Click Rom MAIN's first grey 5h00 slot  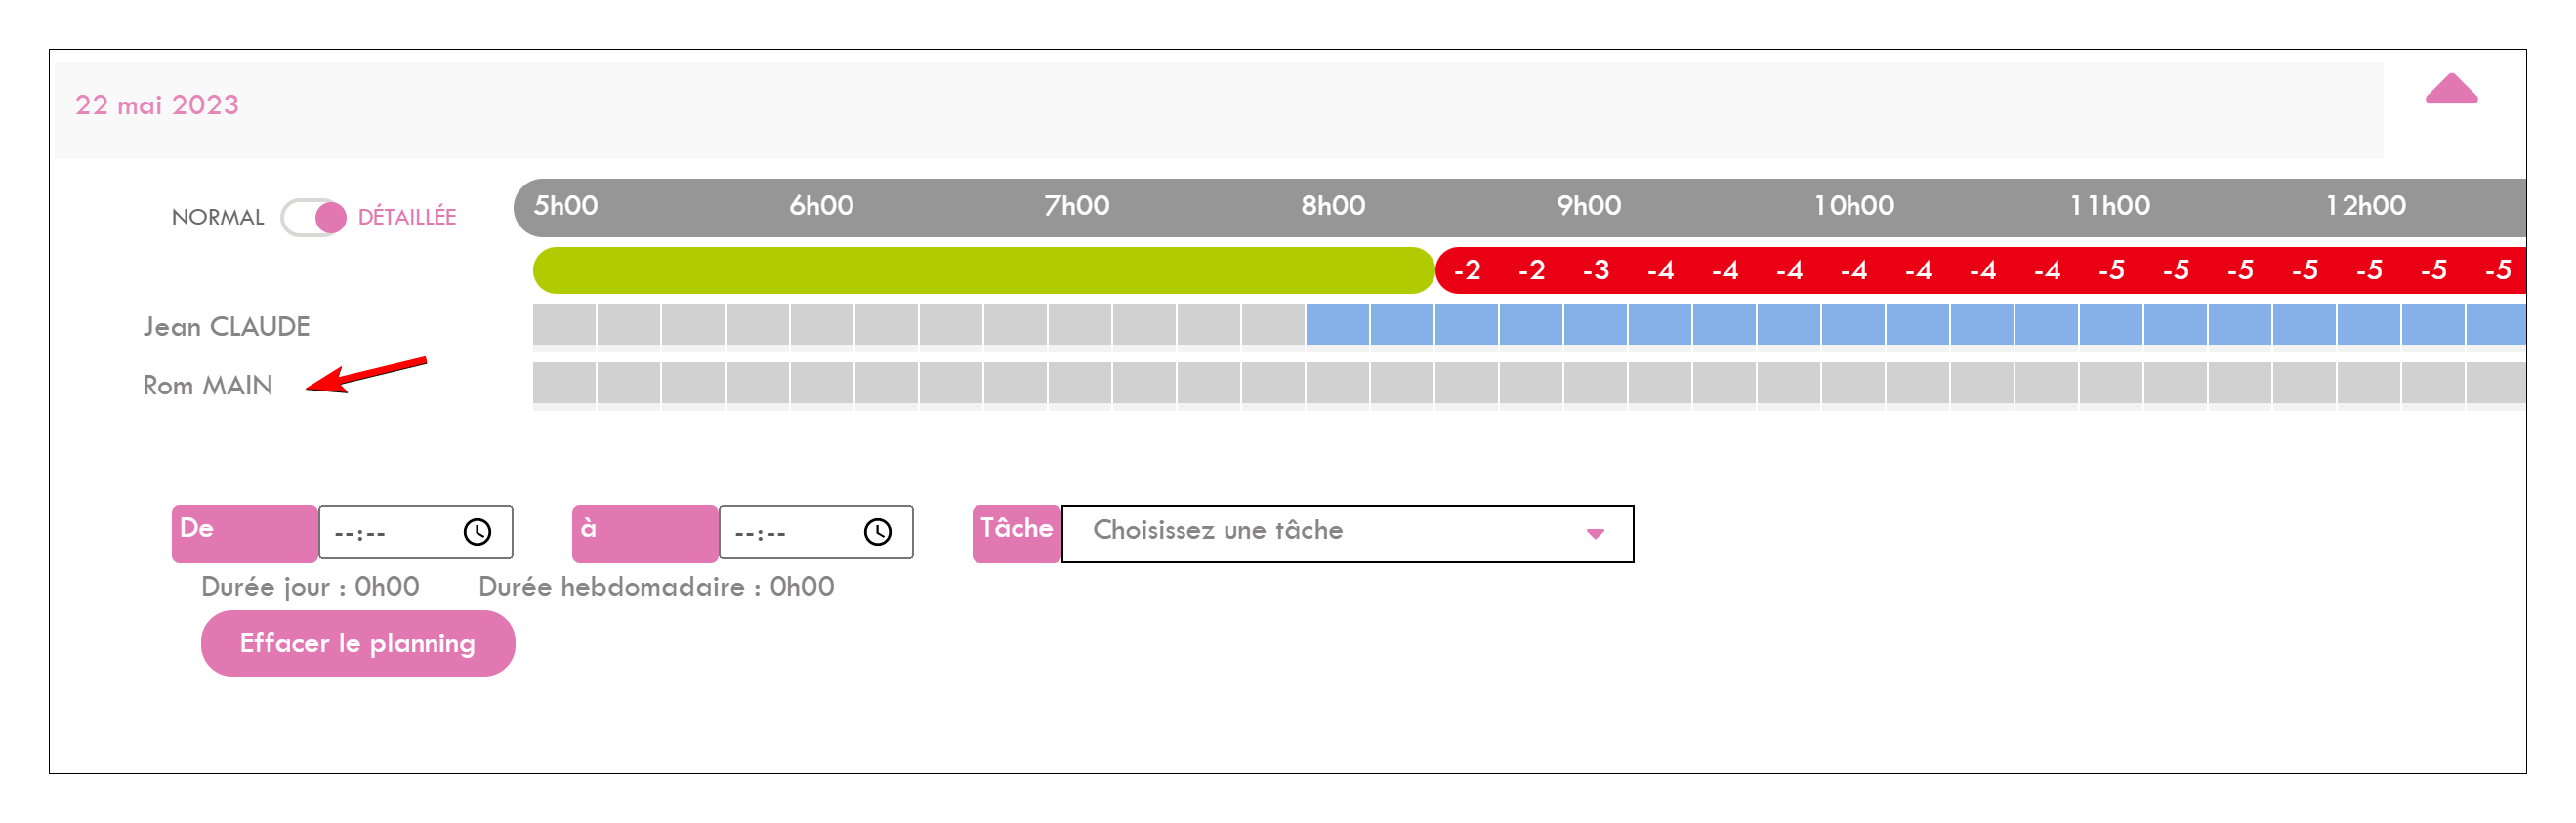(564, 383)
